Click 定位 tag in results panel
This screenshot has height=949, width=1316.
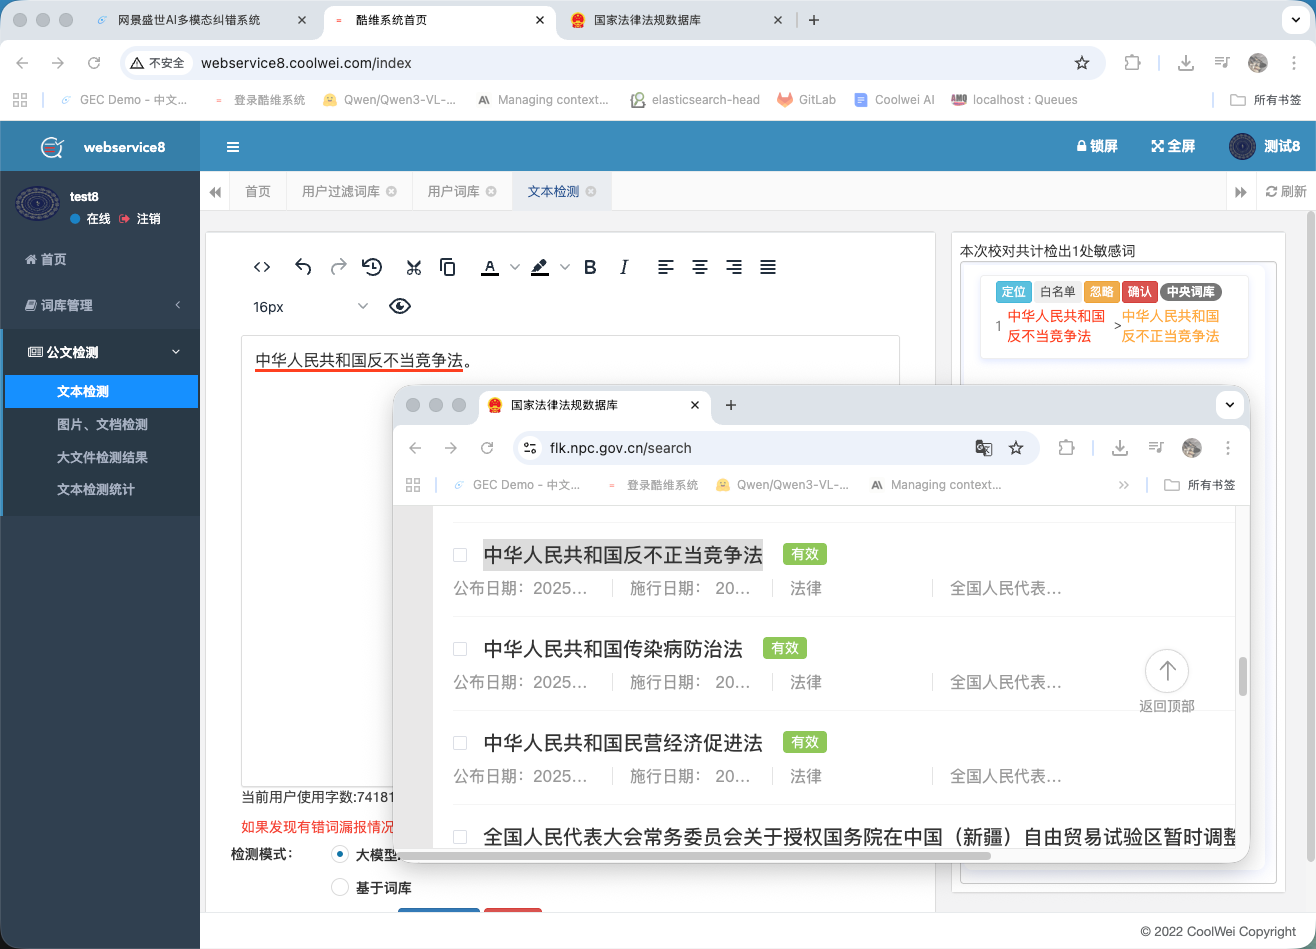(x=1014, y=292)
